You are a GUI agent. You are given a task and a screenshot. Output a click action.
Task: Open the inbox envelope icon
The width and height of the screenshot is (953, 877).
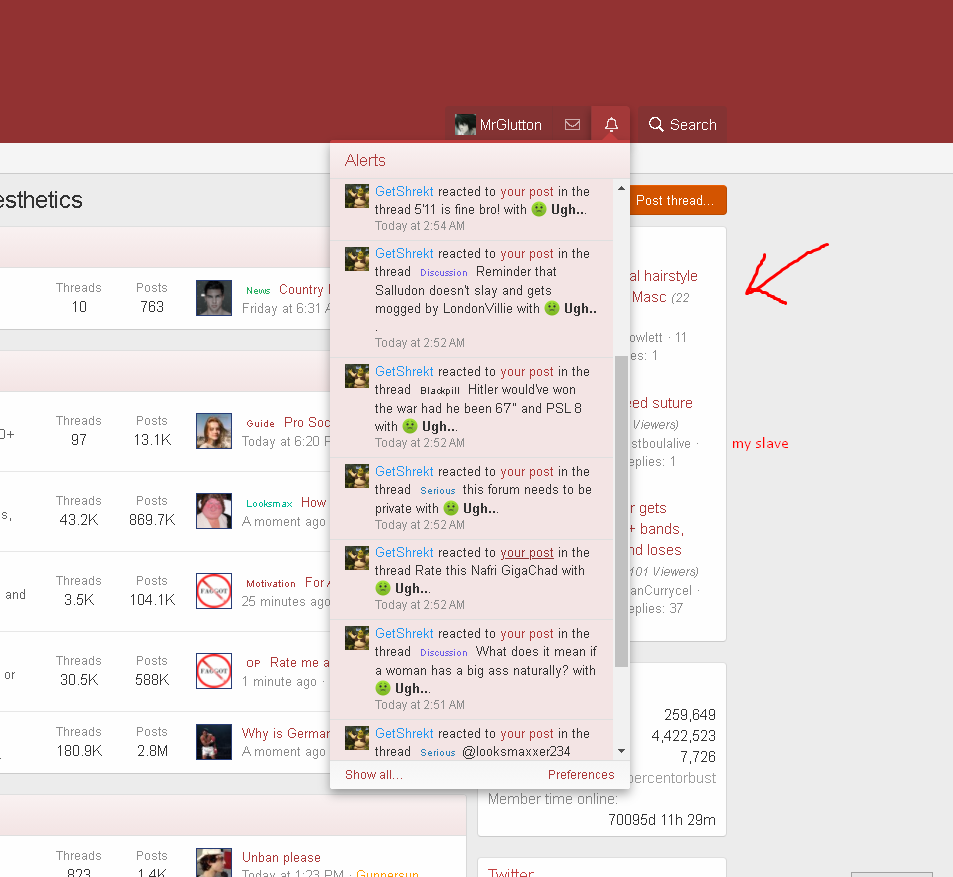point(572,125)
